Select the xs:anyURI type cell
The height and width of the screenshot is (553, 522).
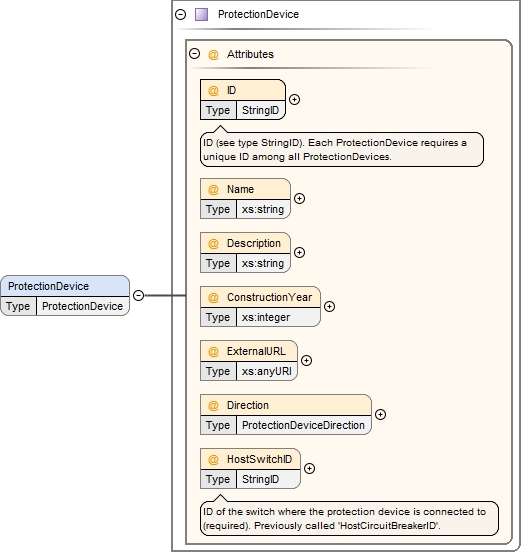pos(267,371)
